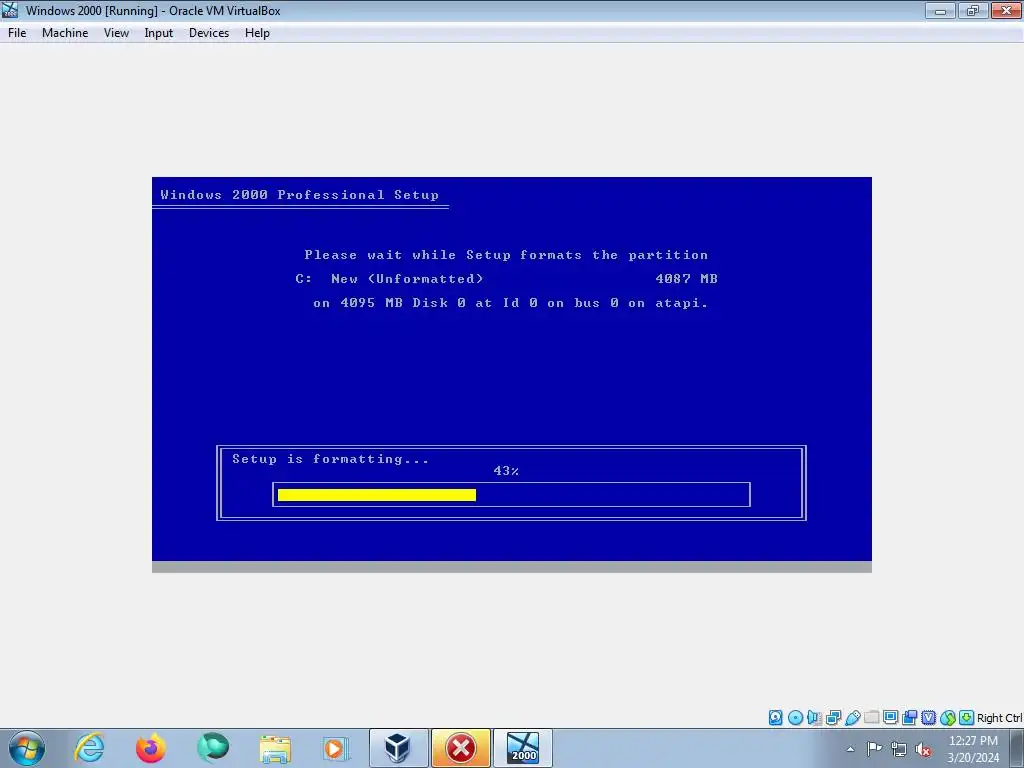Click the 'on 4095 MB Disk 0' line
This screenshot has width=1024, height=768.
pos(511,303)
